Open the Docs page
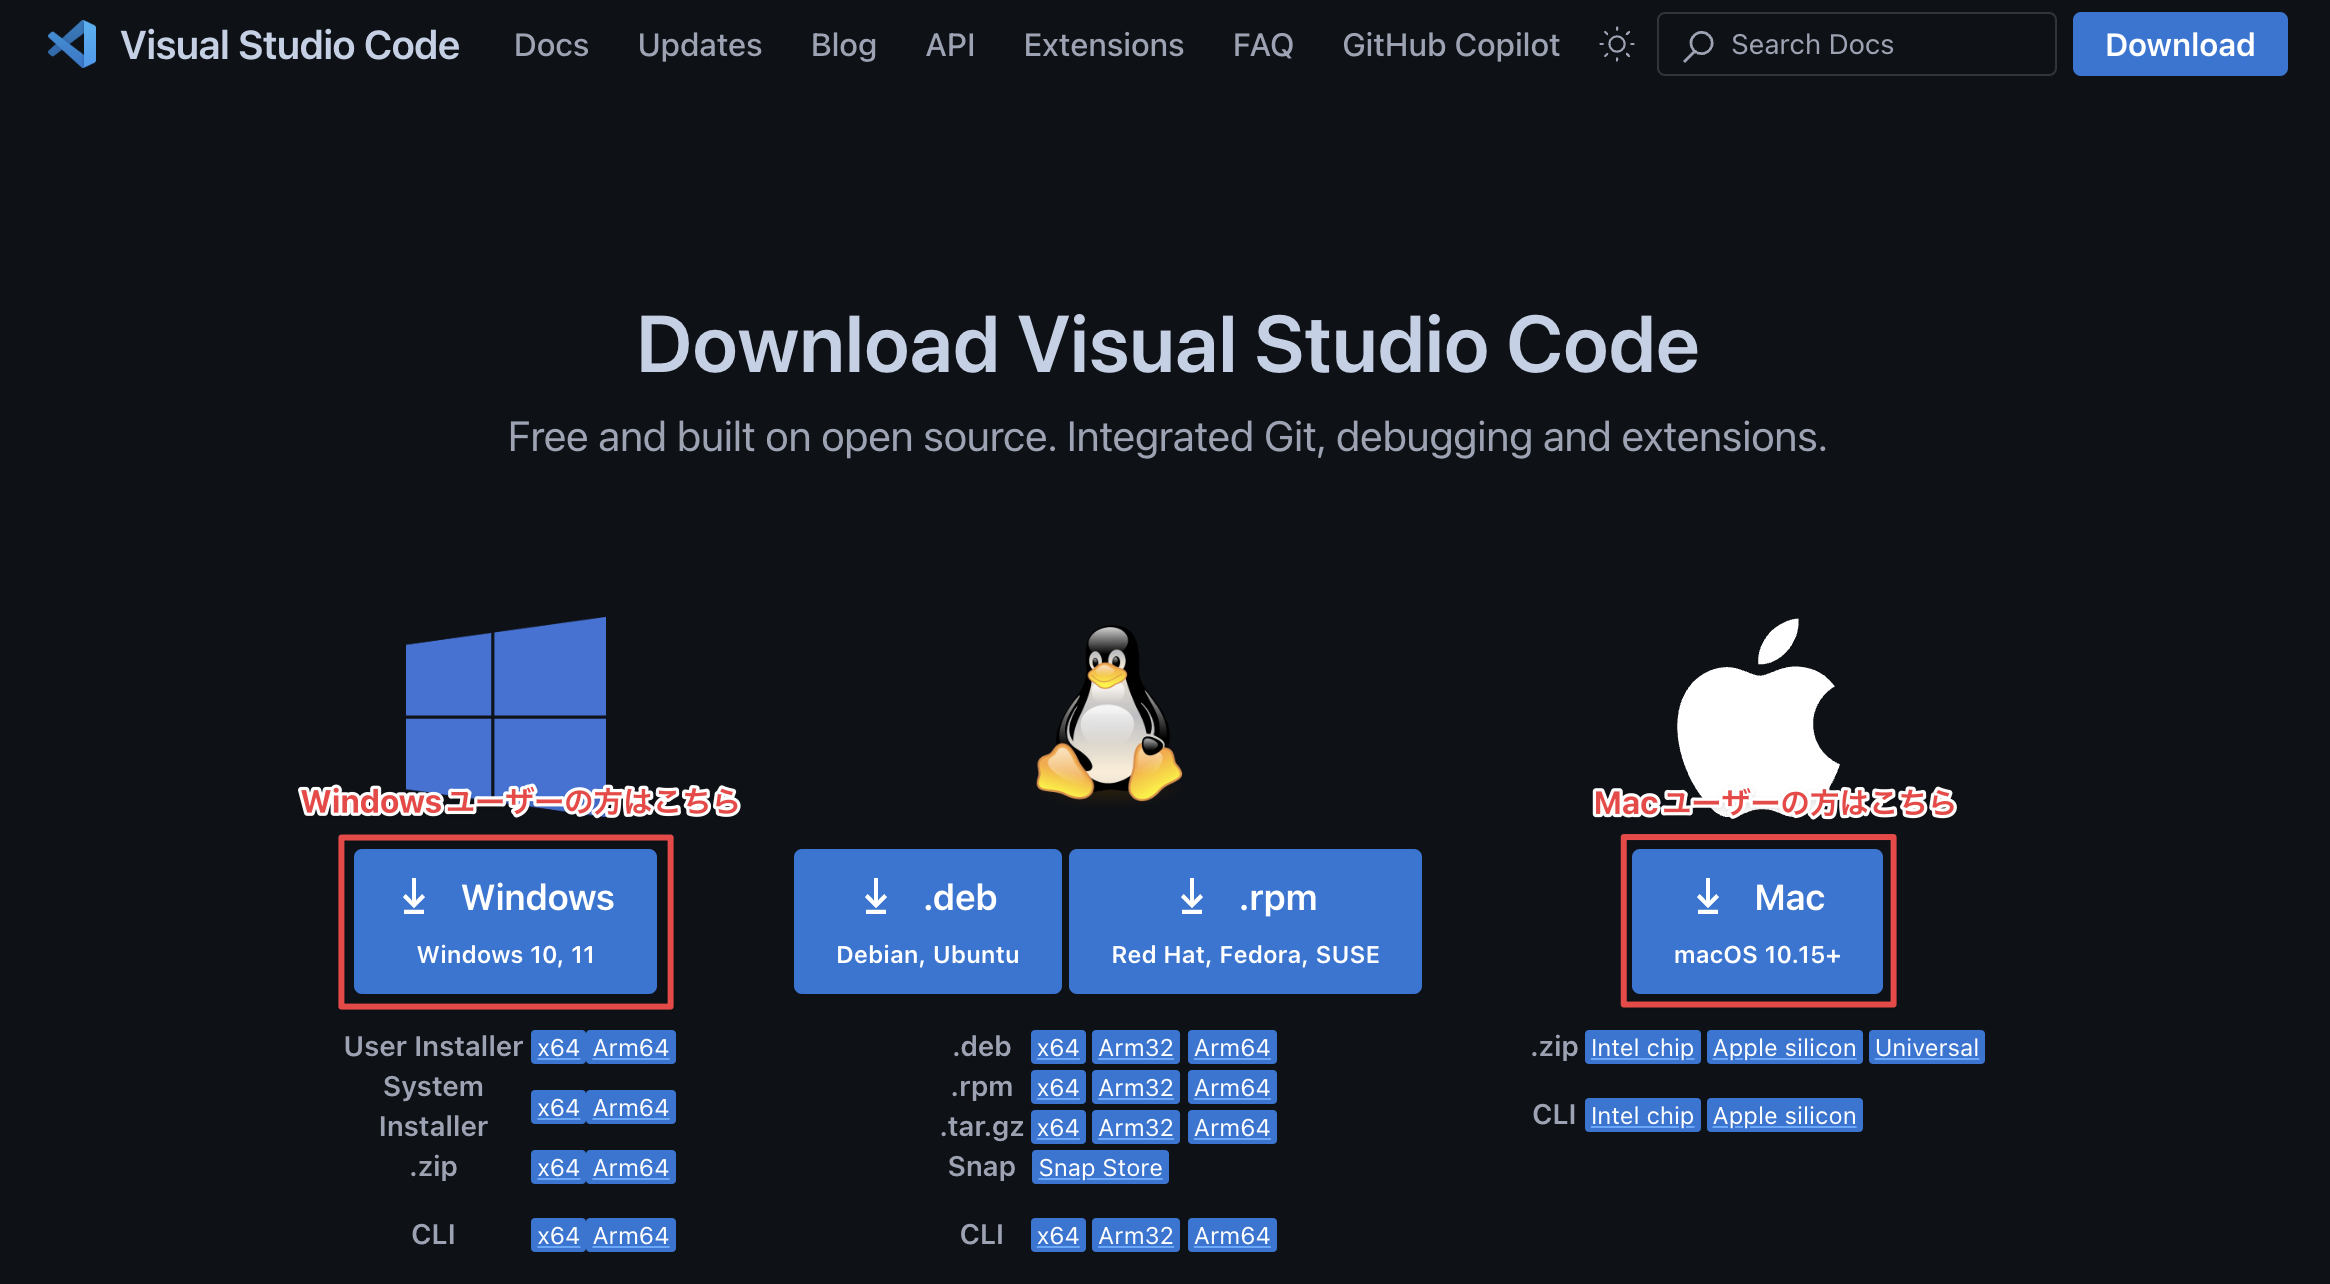 551,44
